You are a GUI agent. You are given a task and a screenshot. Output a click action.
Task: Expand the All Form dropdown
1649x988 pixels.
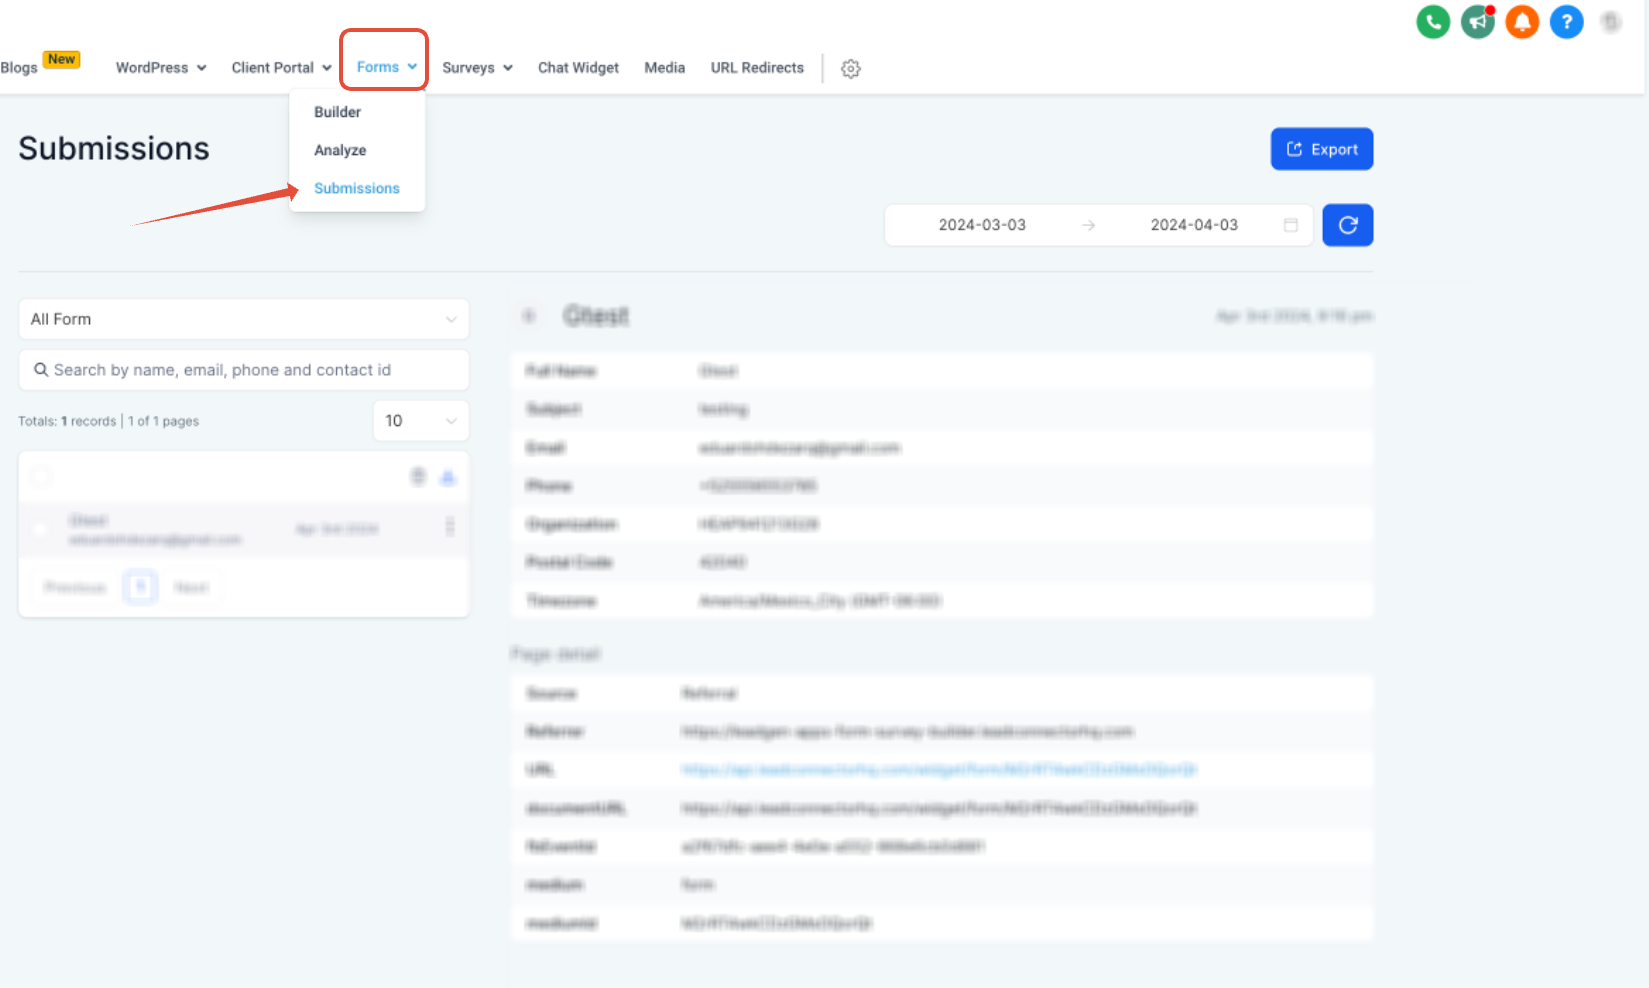click(x=244, y=319)
